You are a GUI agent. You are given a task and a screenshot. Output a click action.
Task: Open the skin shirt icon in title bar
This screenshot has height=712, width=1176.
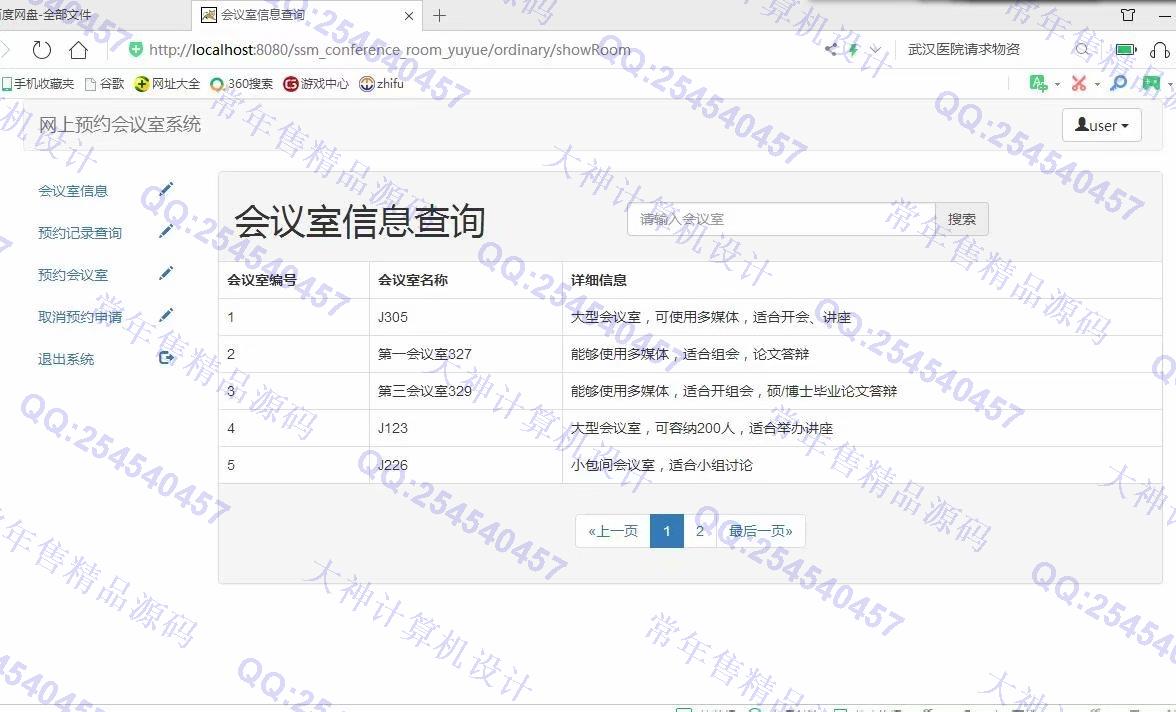[1128, 15]
